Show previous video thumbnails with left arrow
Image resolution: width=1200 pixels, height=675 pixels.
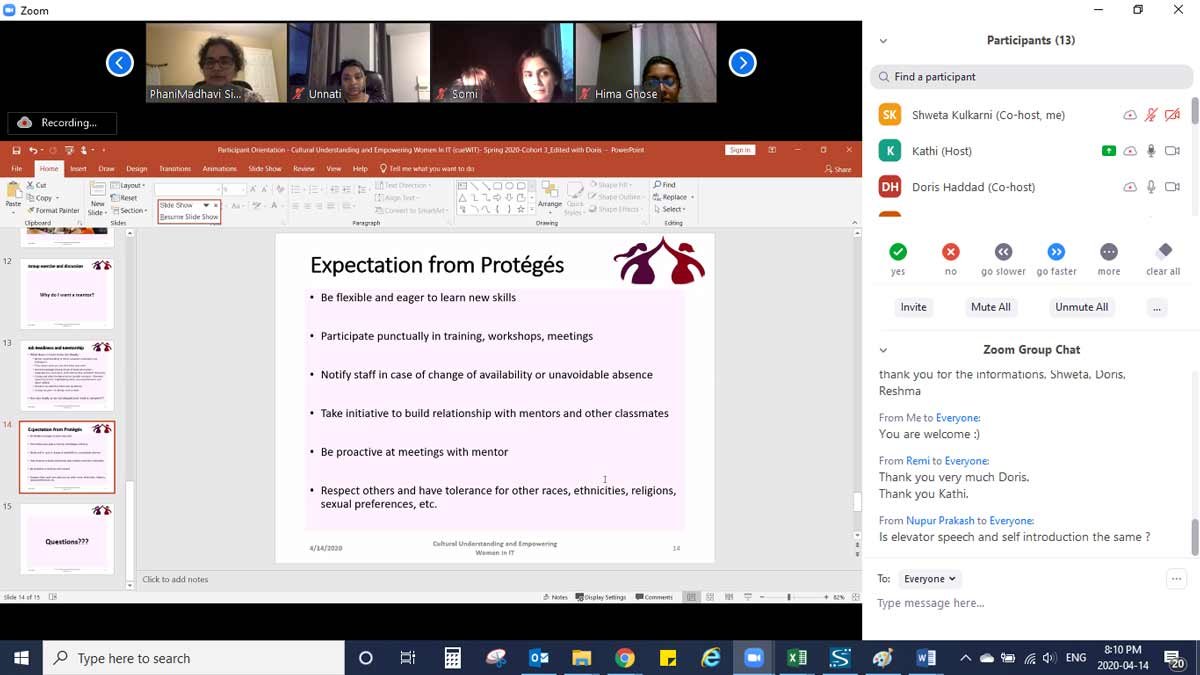[x=120, y=63]
